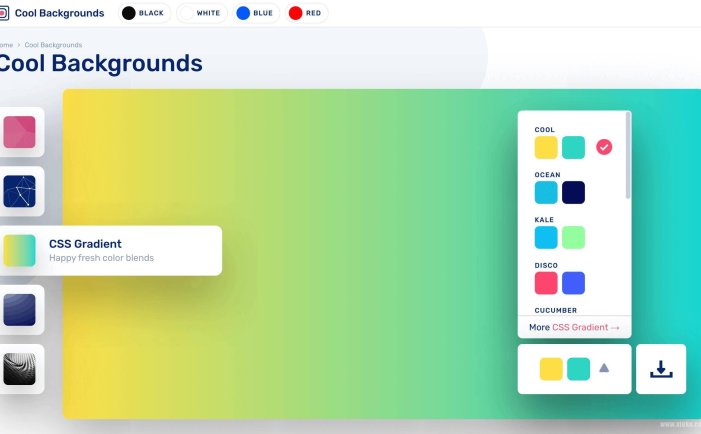The image size is (701, 434).
Task: Toggle the Blue color filter
Action: 256,13
